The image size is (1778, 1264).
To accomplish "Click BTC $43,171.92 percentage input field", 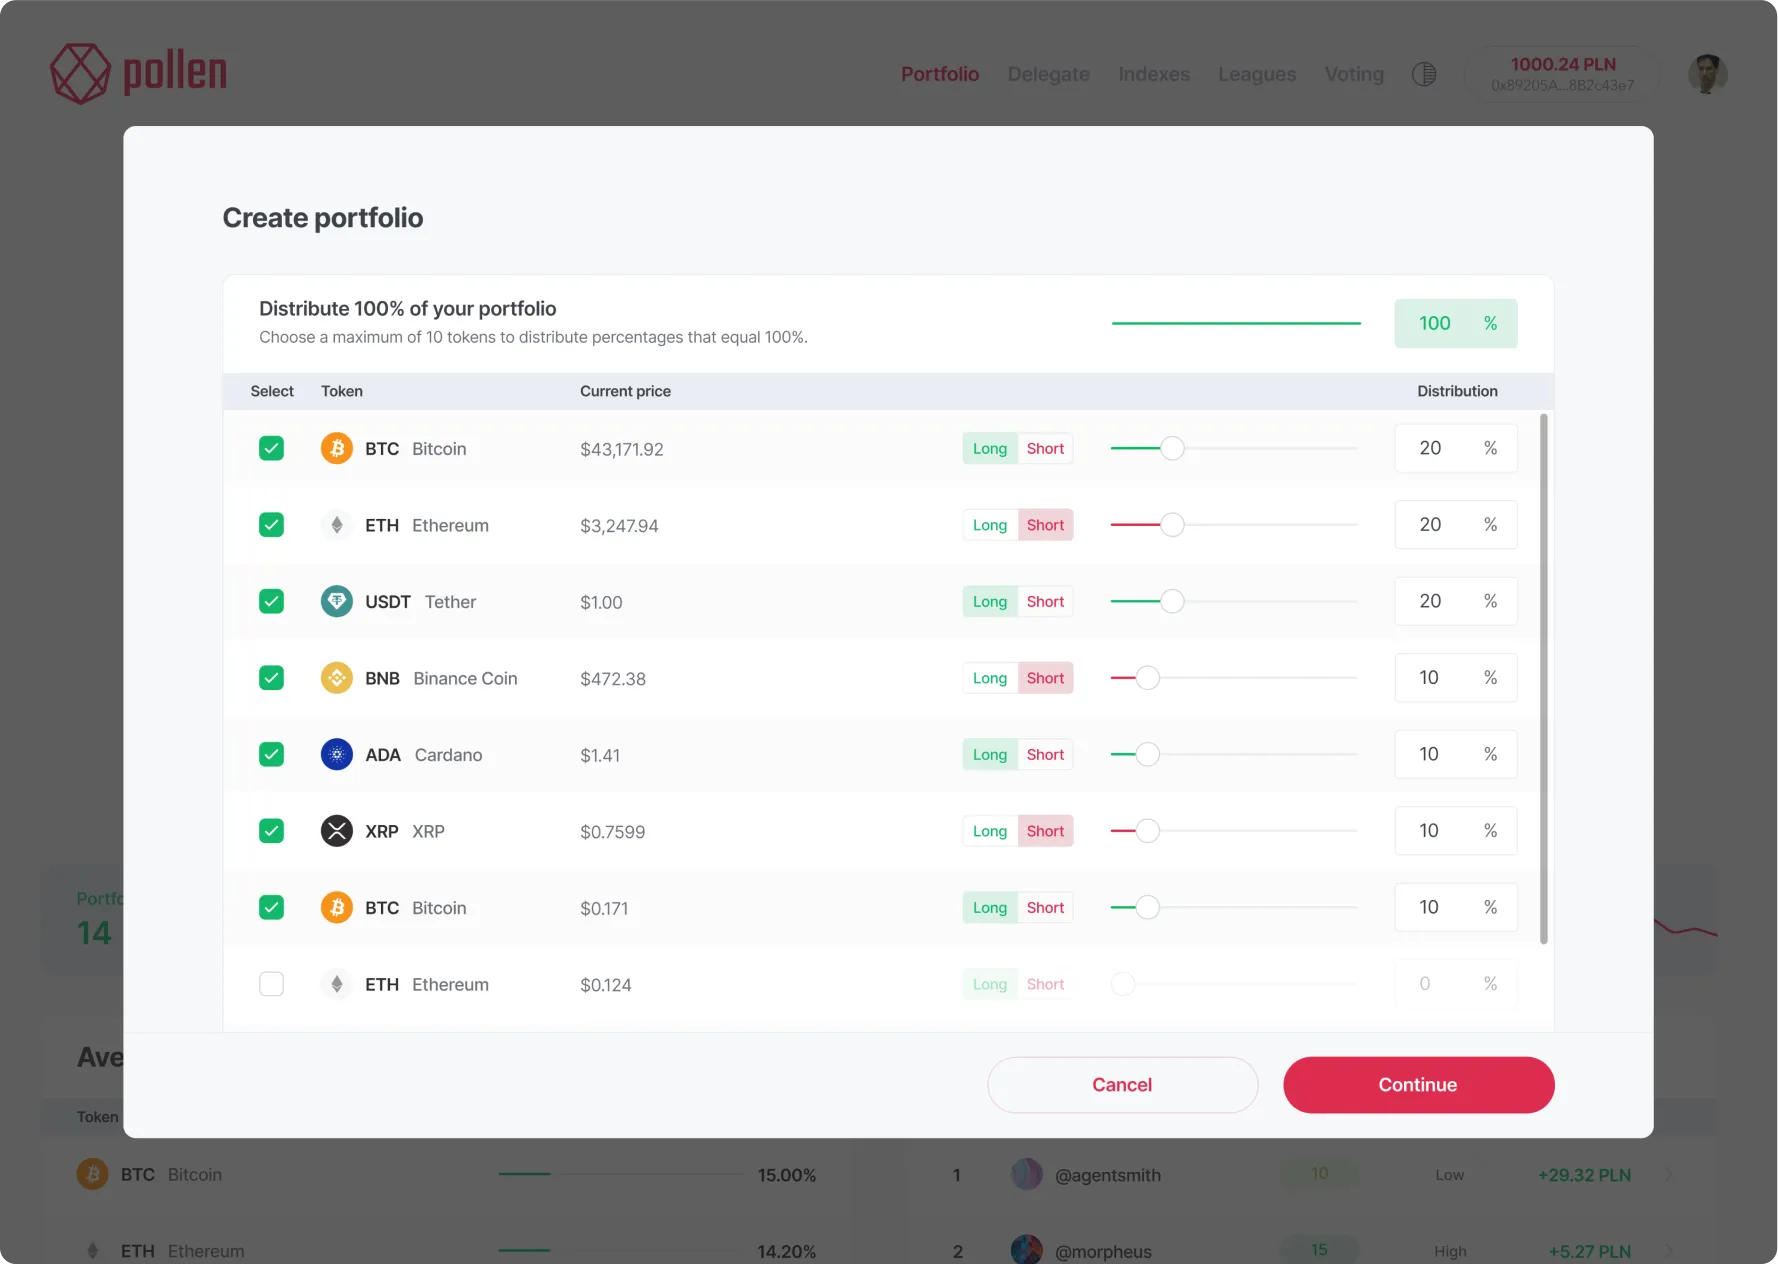I will tap(1455, 448).
